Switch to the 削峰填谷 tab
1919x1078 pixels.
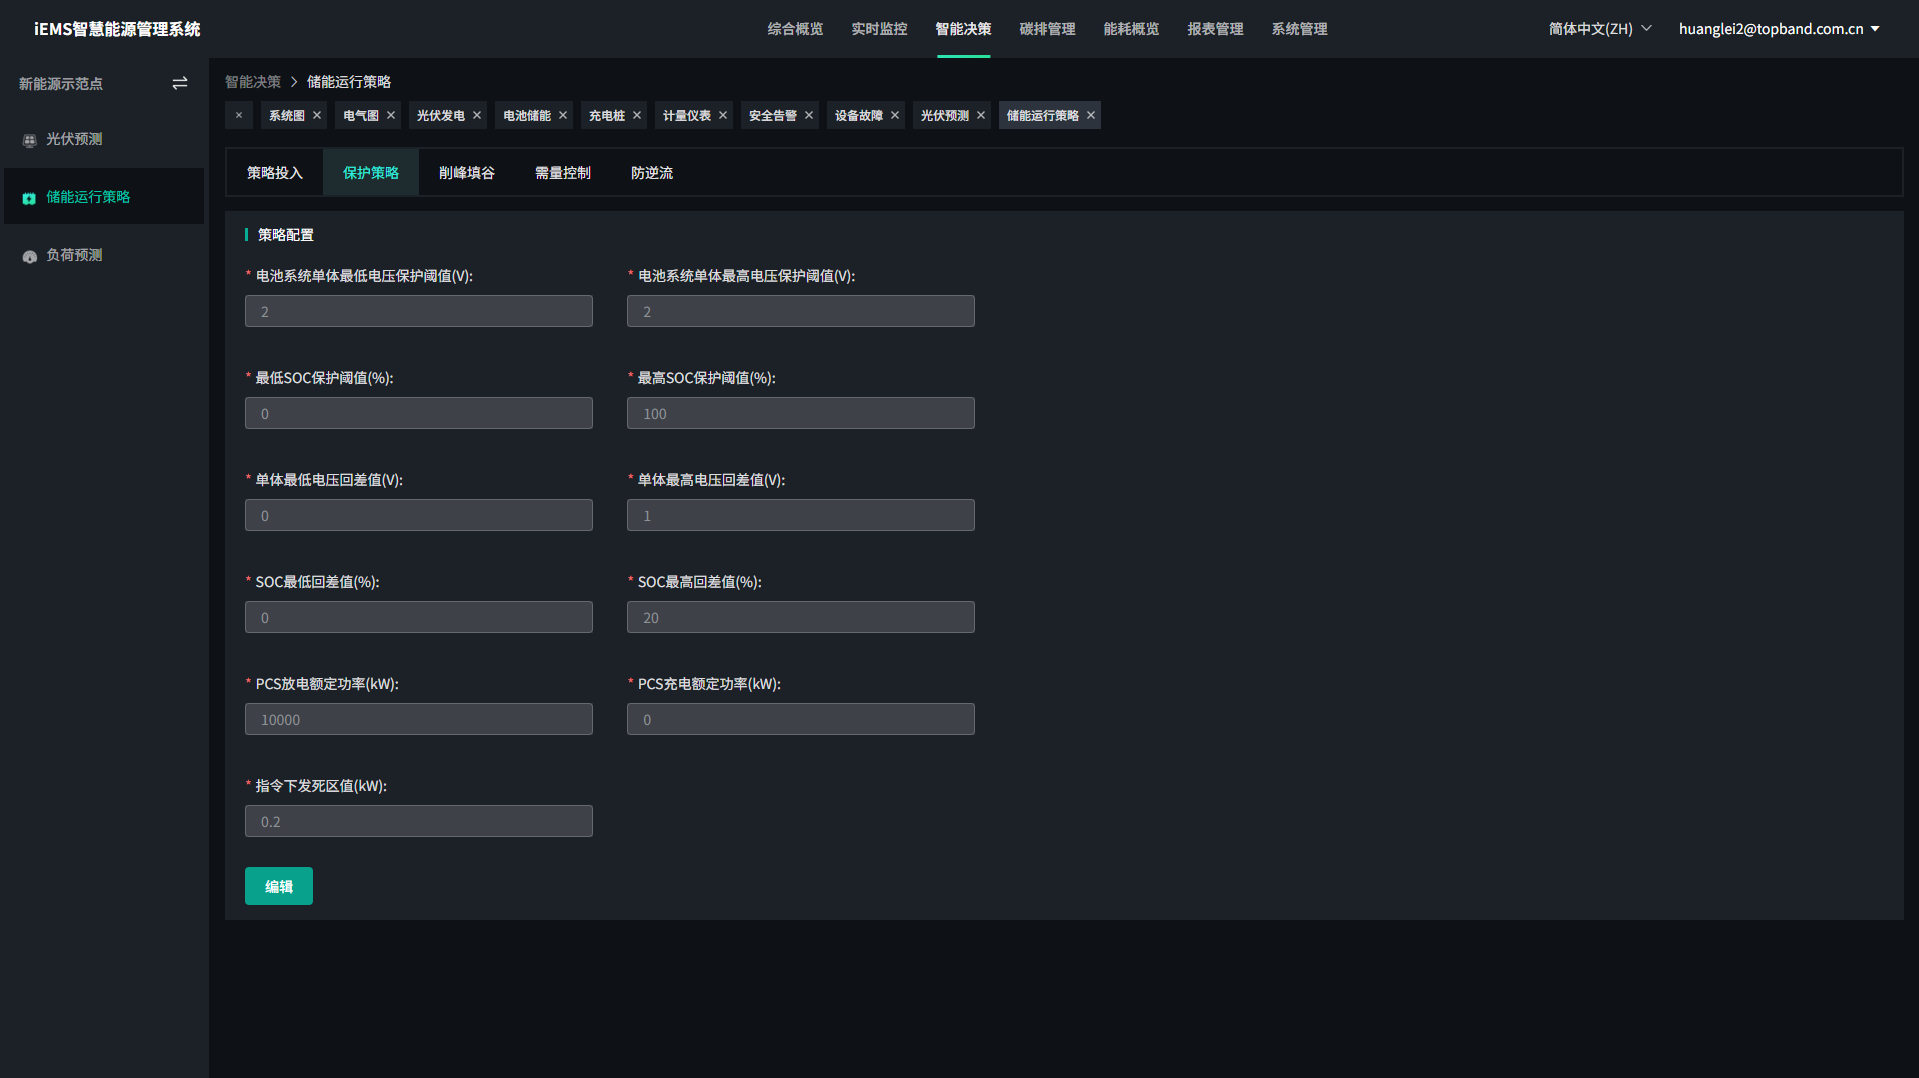(x=466, y=173)
